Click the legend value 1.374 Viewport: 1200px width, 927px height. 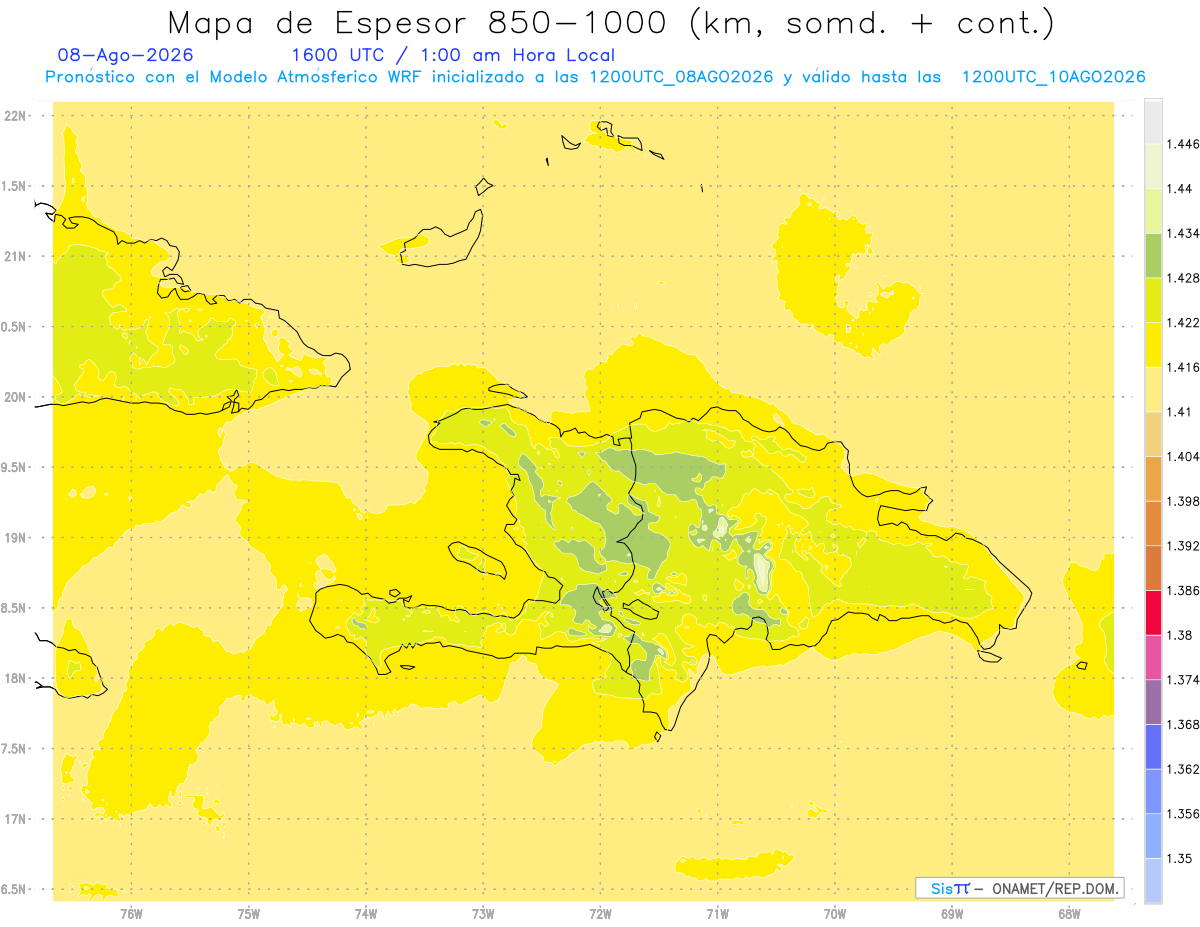point(1183,680)
